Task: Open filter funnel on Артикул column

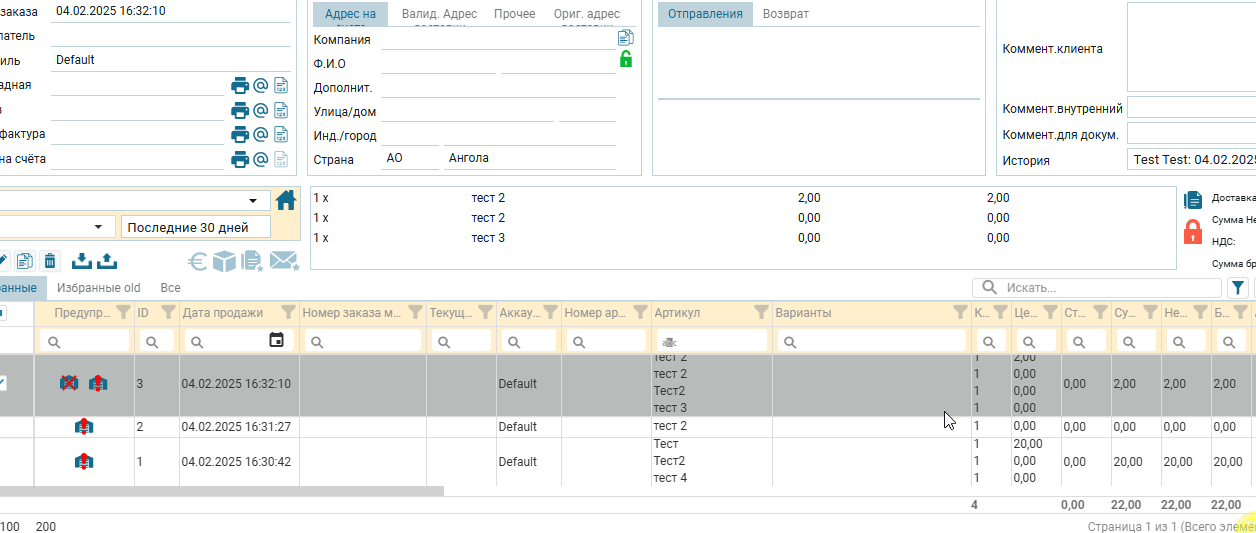Action: (x=760, y=312)
